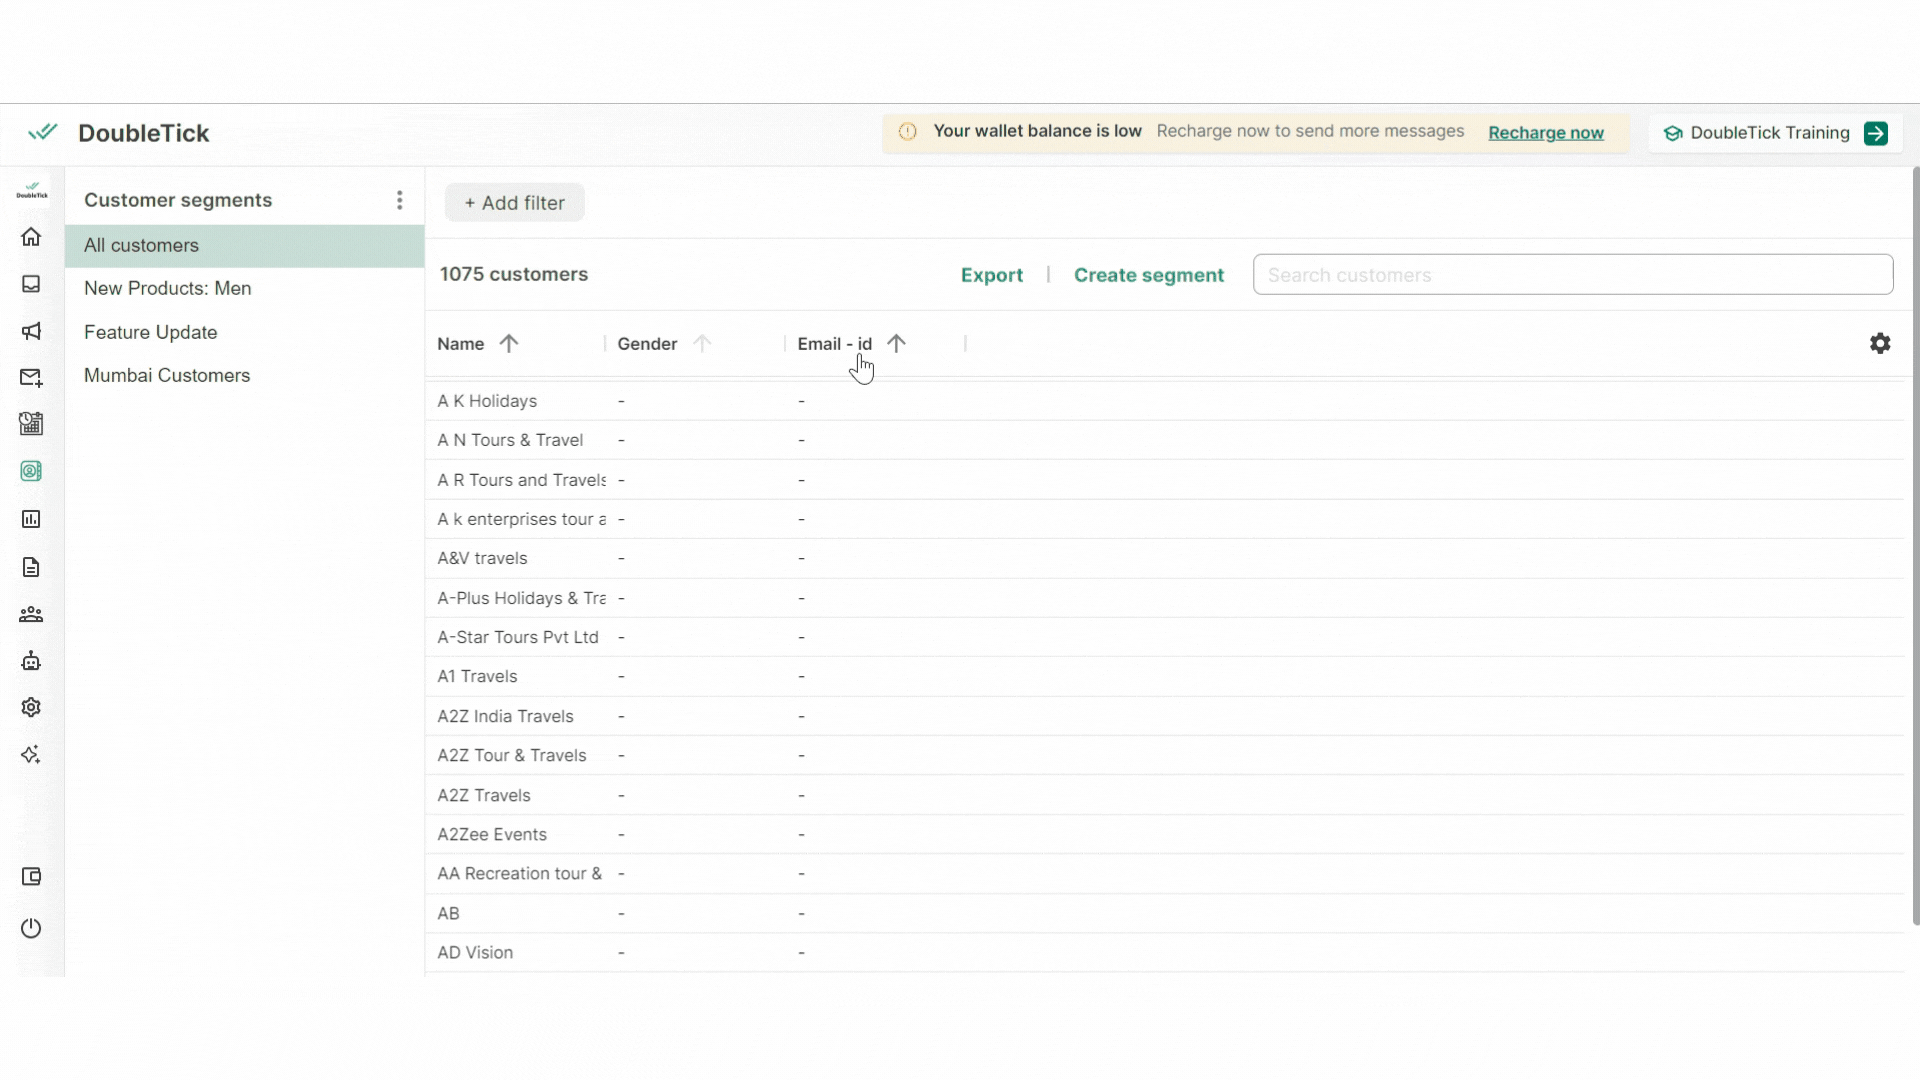1920x1080 pixels.
Task: Select the Mumbai Customers segment
Action: coord(167,375)
